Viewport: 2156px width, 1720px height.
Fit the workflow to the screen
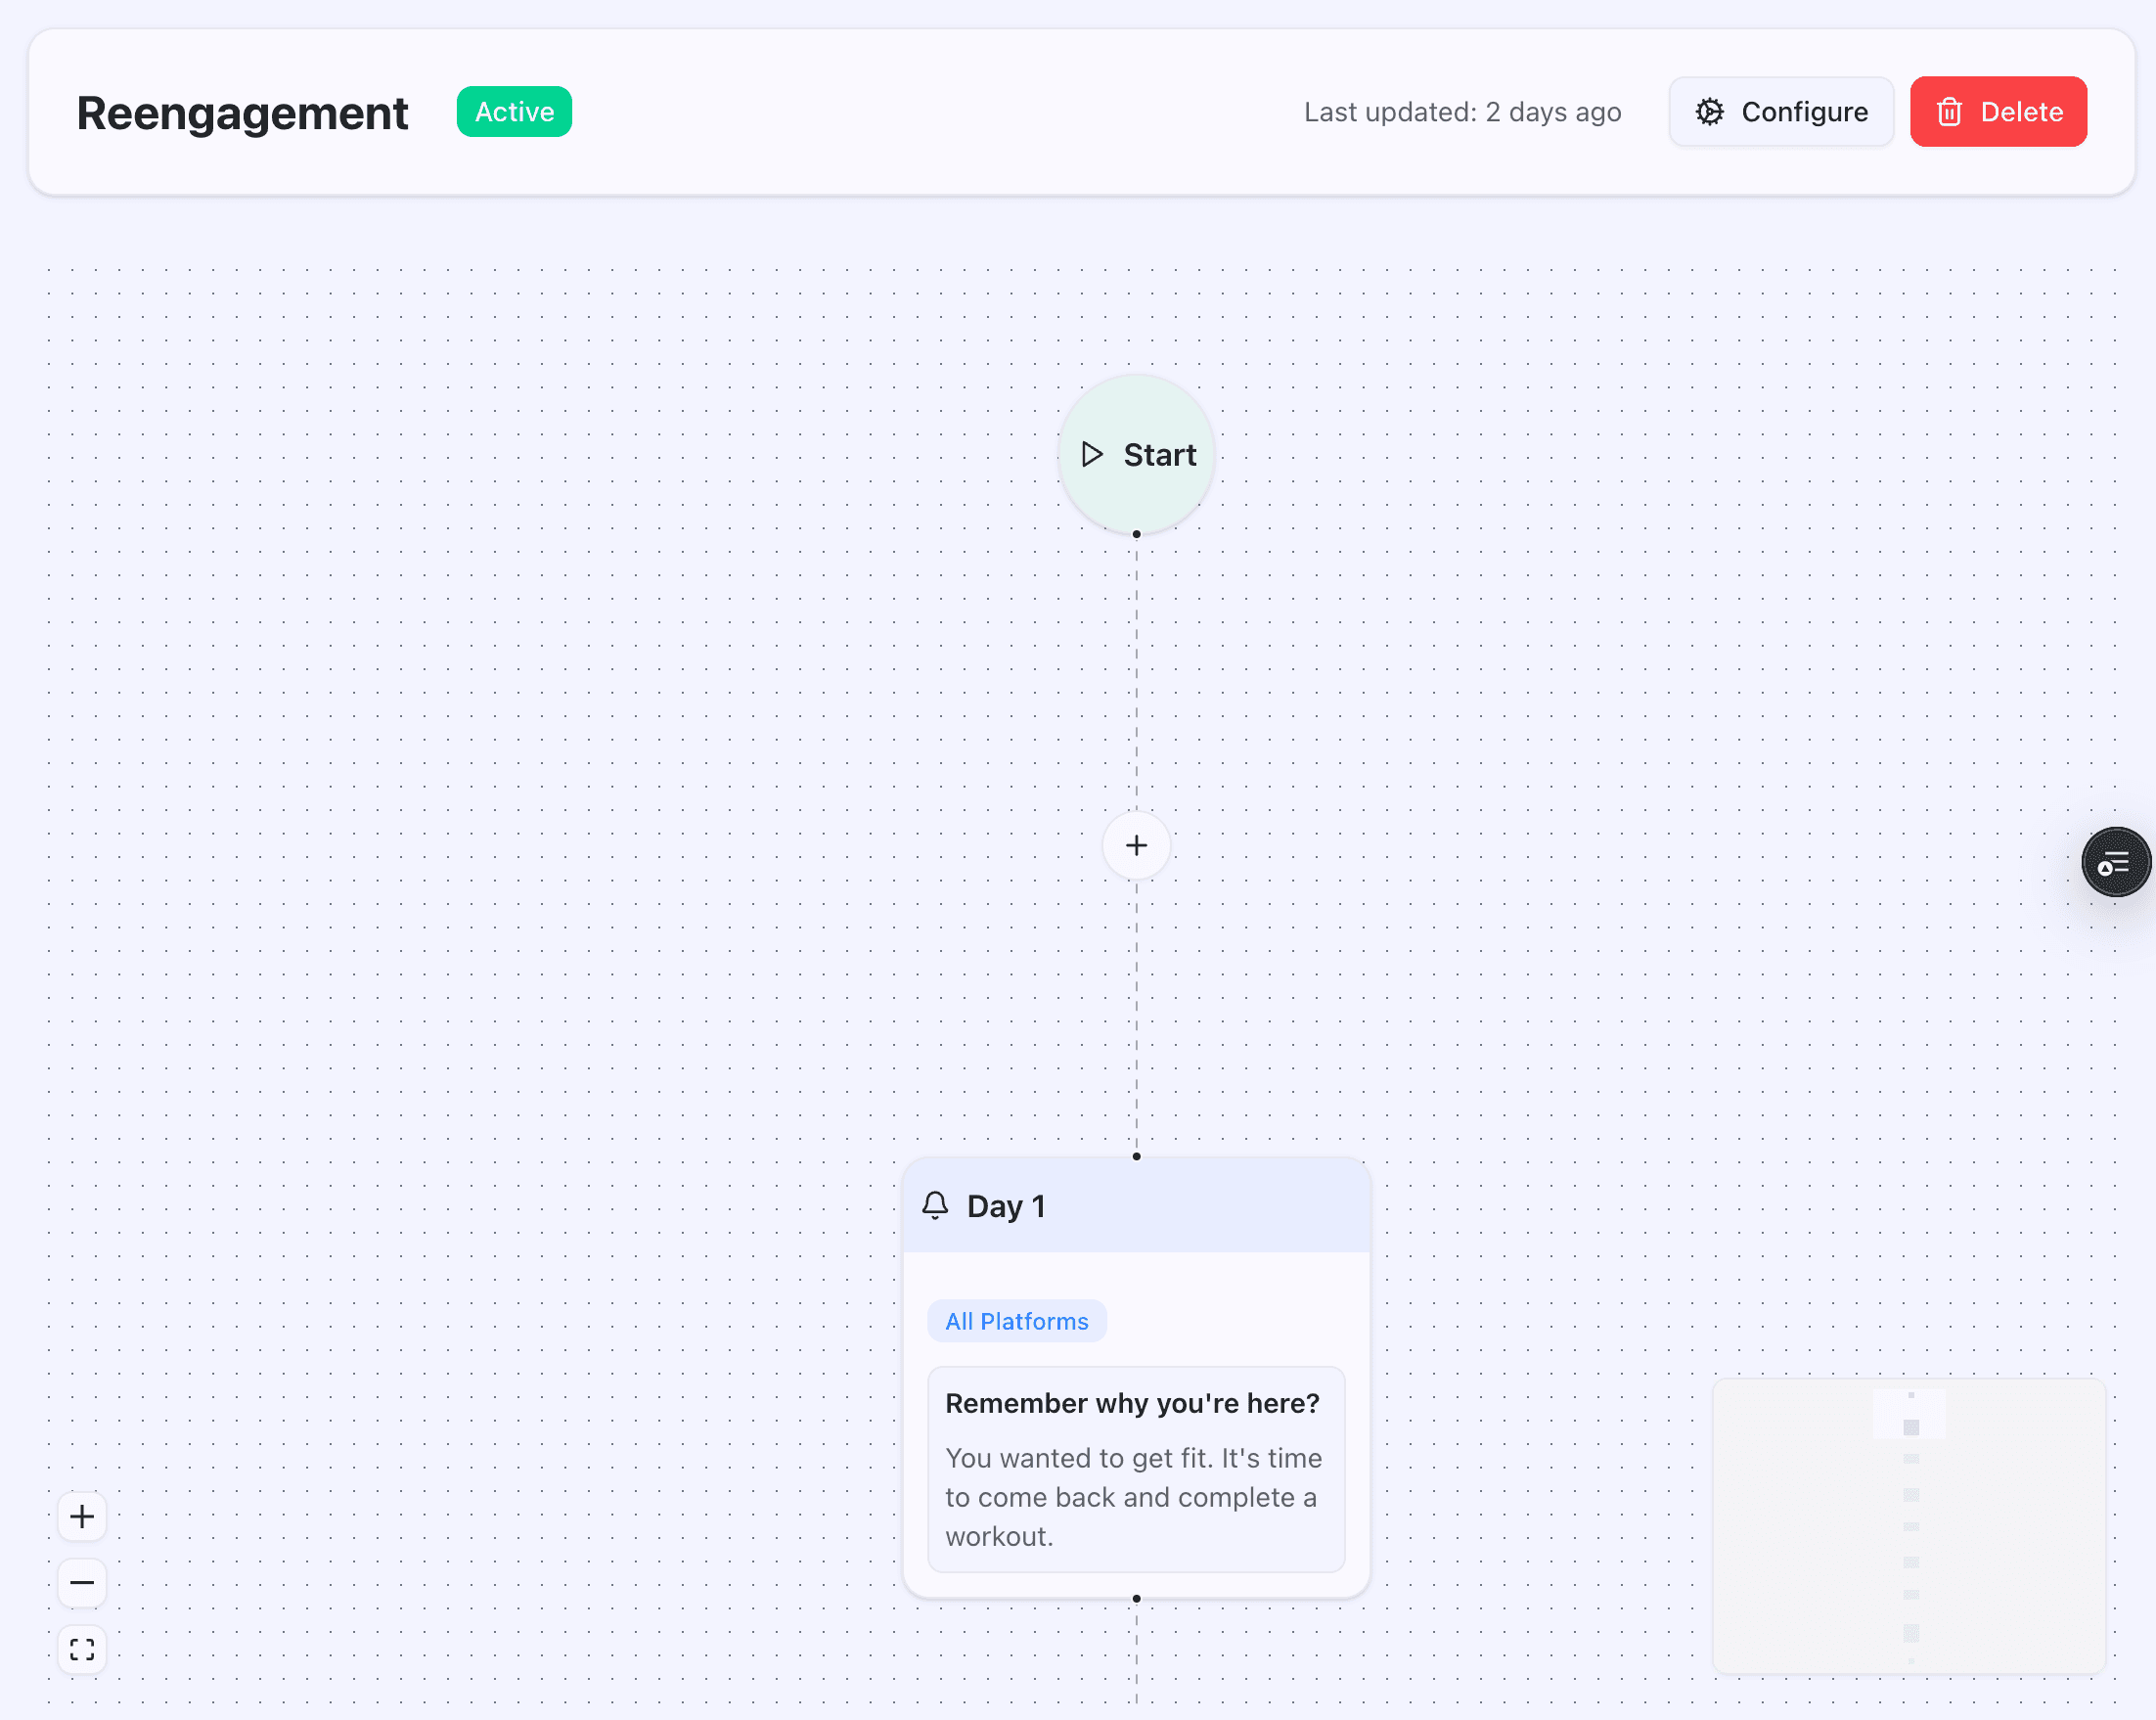(x=82, y=1650)
